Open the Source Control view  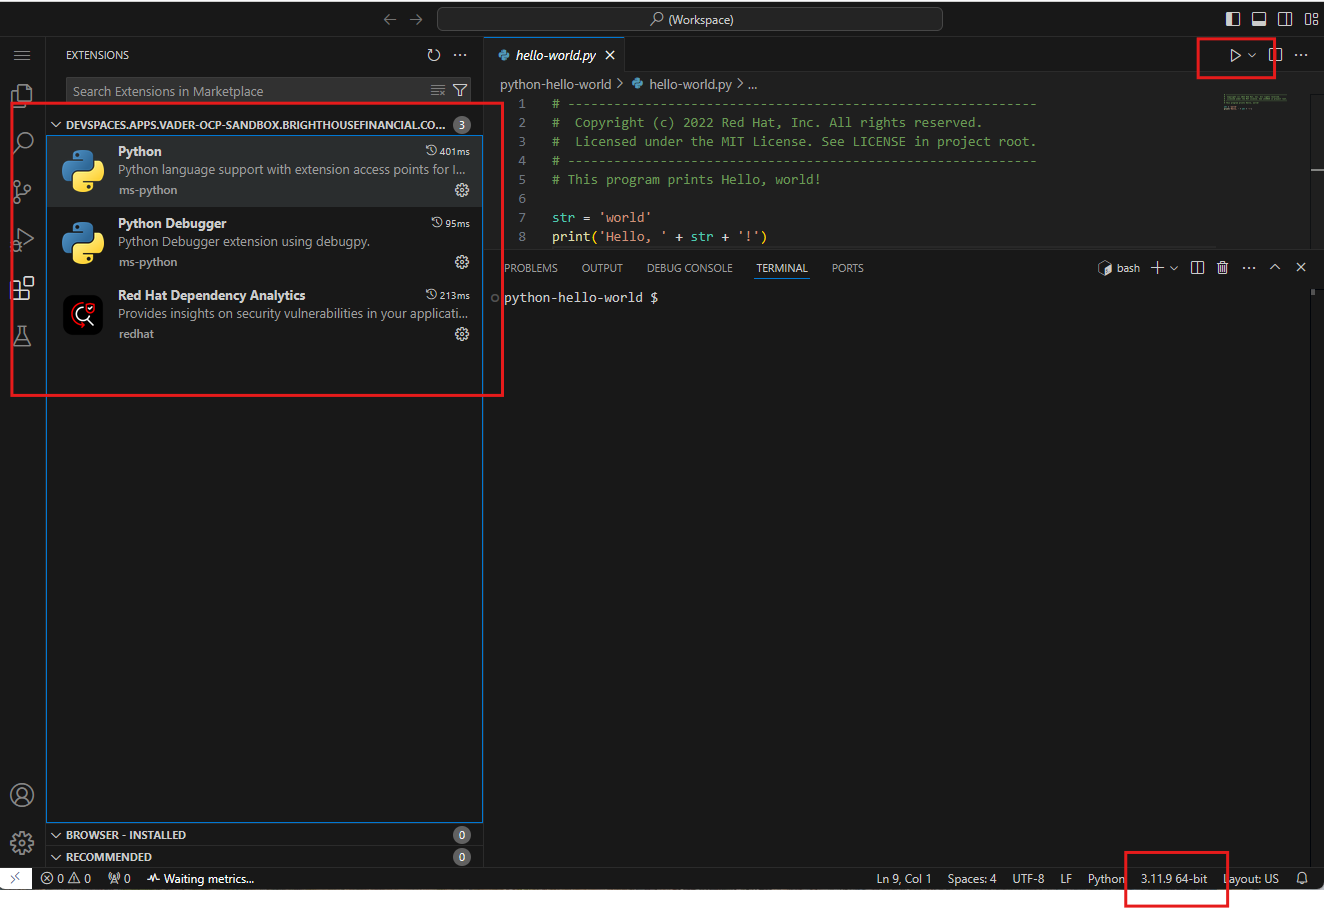click(22, 191)
